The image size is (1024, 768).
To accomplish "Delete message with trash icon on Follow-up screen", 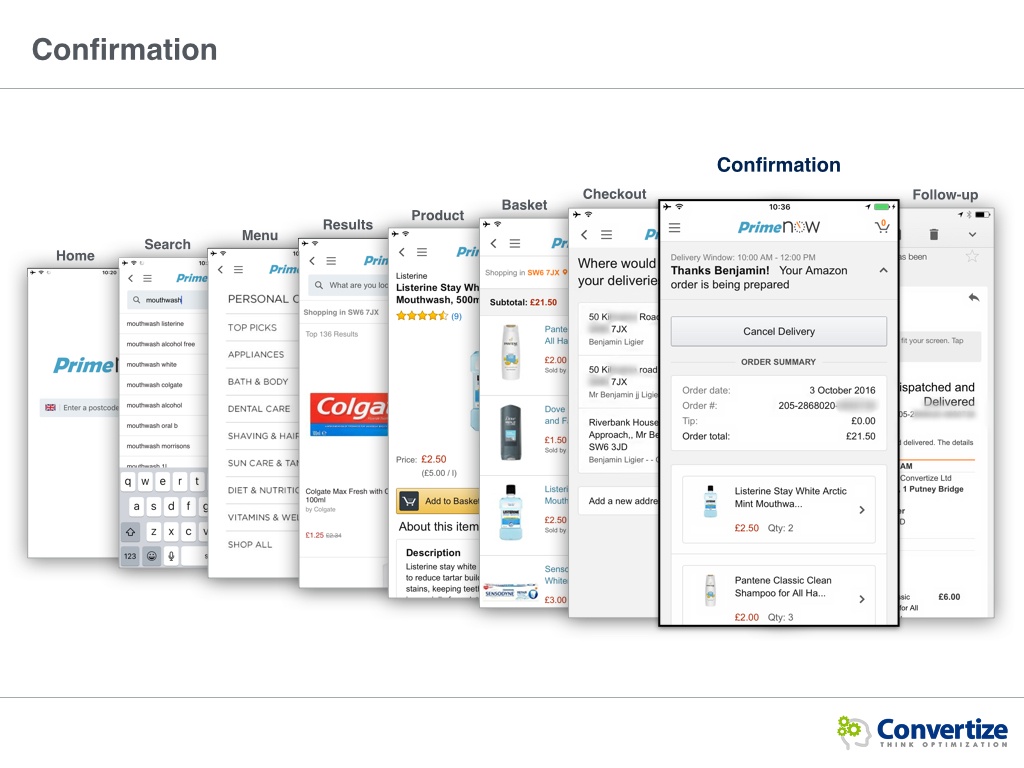I will tap(934, 234).
